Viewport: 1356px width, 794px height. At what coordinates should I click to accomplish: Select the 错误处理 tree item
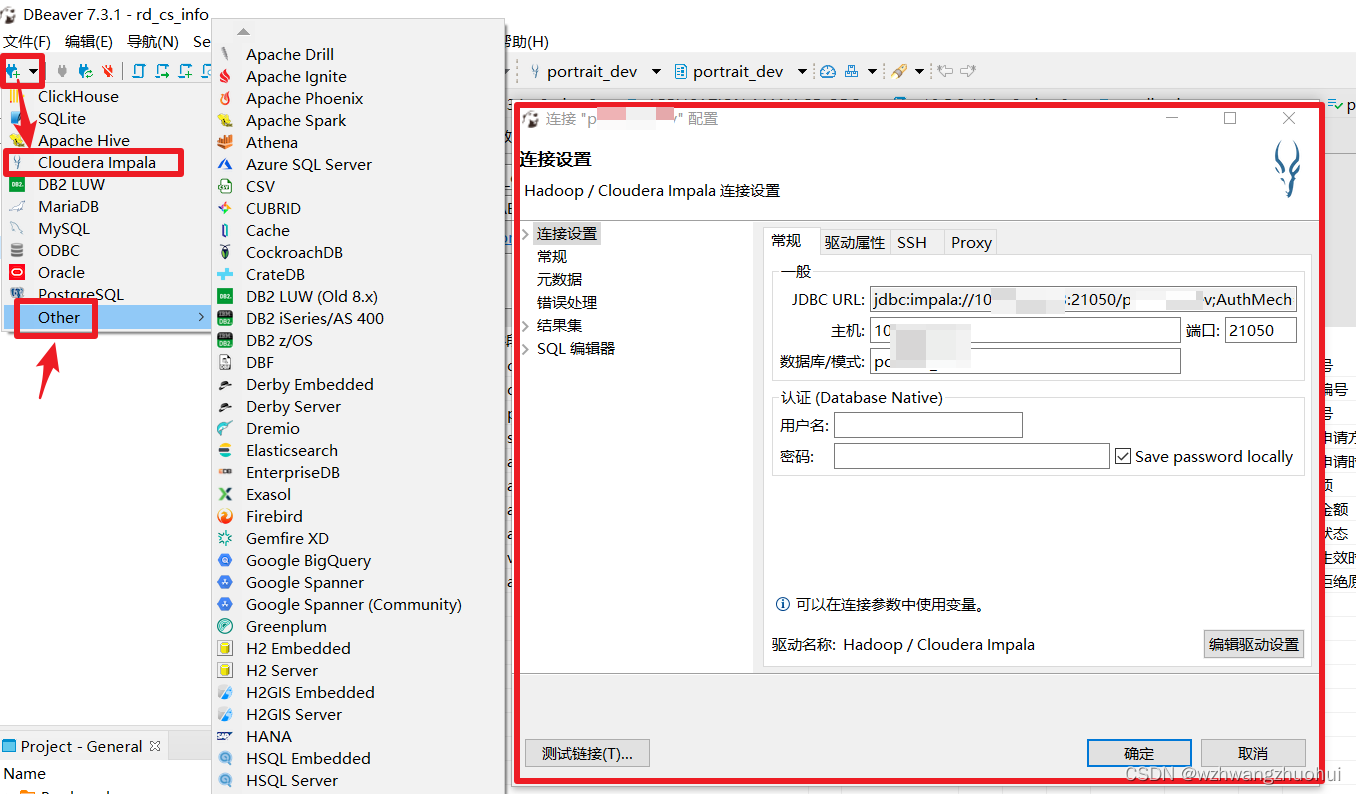point(567,302)
